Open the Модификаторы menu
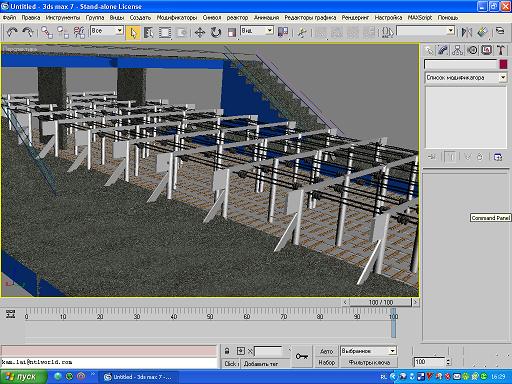The height and width of the screenshot is (384, 512). point(177,18)
